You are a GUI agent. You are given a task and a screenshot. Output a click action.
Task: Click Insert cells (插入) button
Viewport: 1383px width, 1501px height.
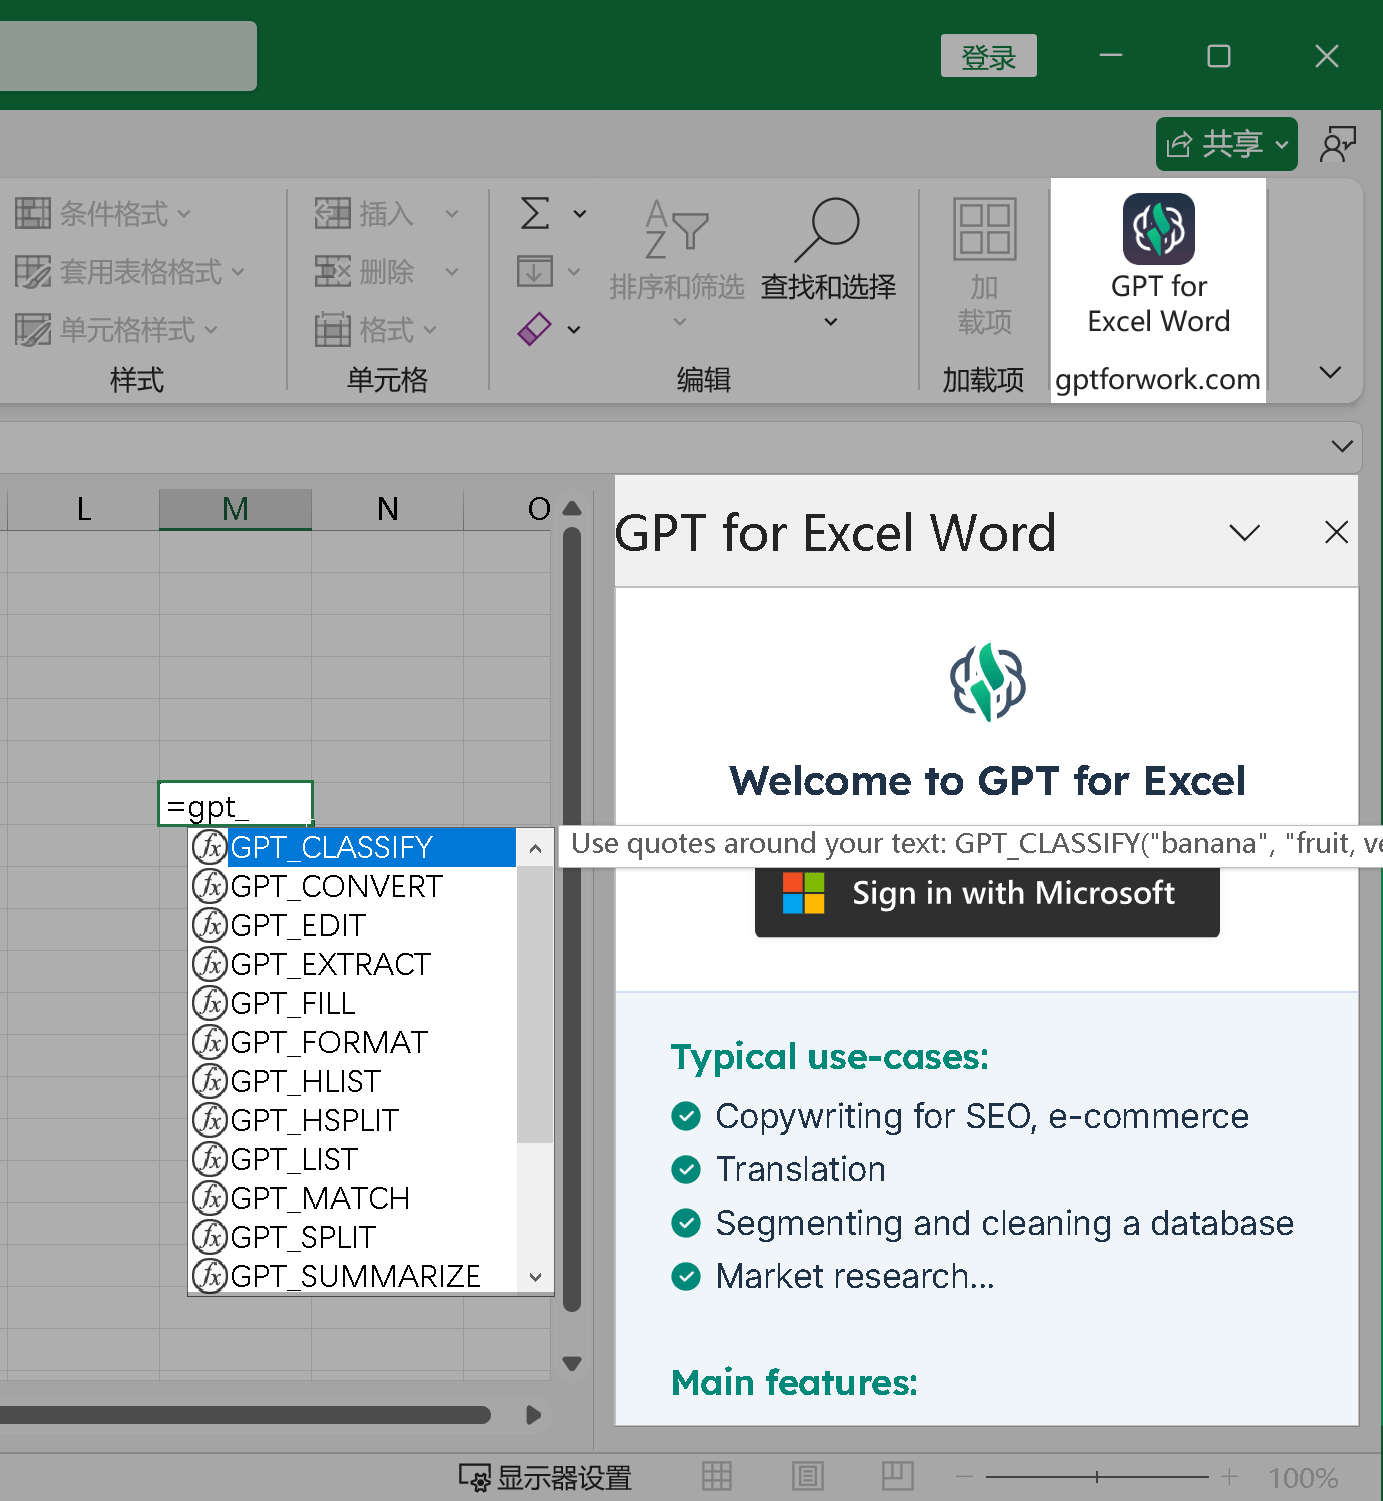pos(364,213)
